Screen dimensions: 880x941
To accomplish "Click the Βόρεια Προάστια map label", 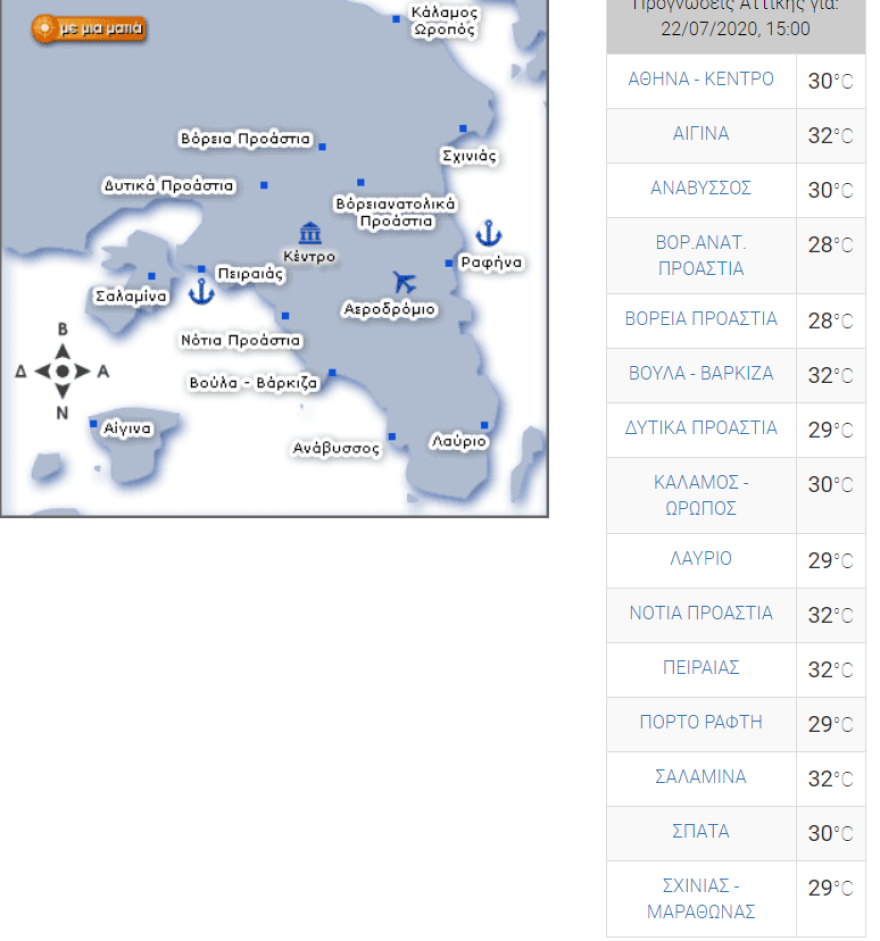I will coord(245,139).
